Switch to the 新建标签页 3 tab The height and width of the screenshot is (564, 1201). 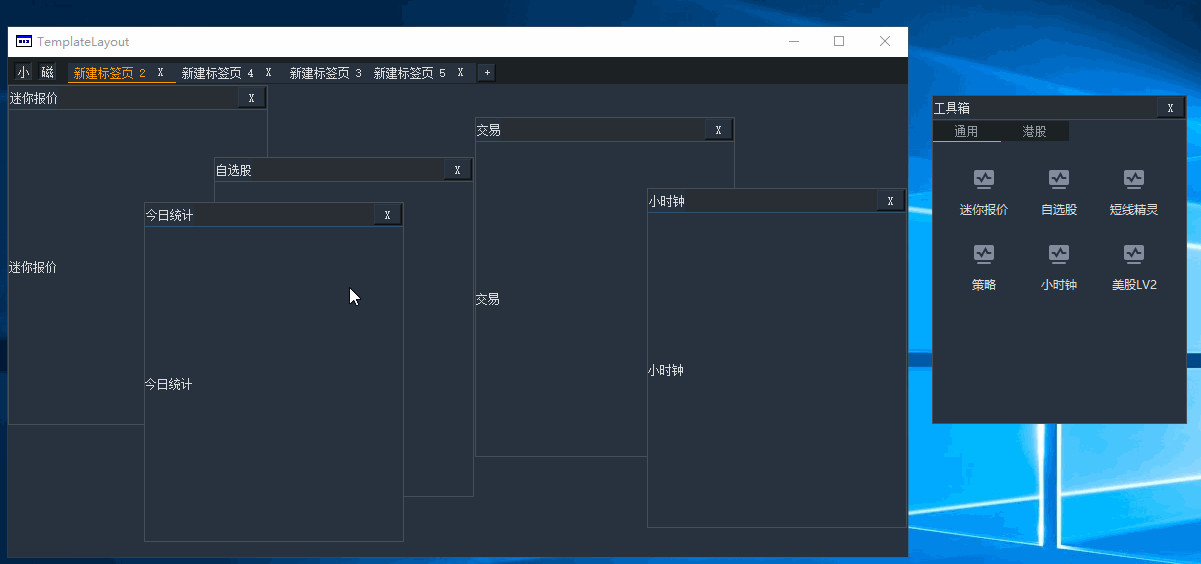(326, 73)
